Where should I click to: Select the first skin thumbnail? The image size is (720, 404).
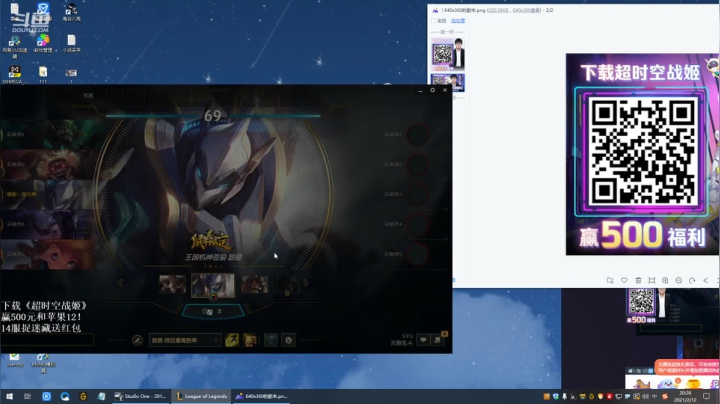pyautogui.click(x=173, y=284)
